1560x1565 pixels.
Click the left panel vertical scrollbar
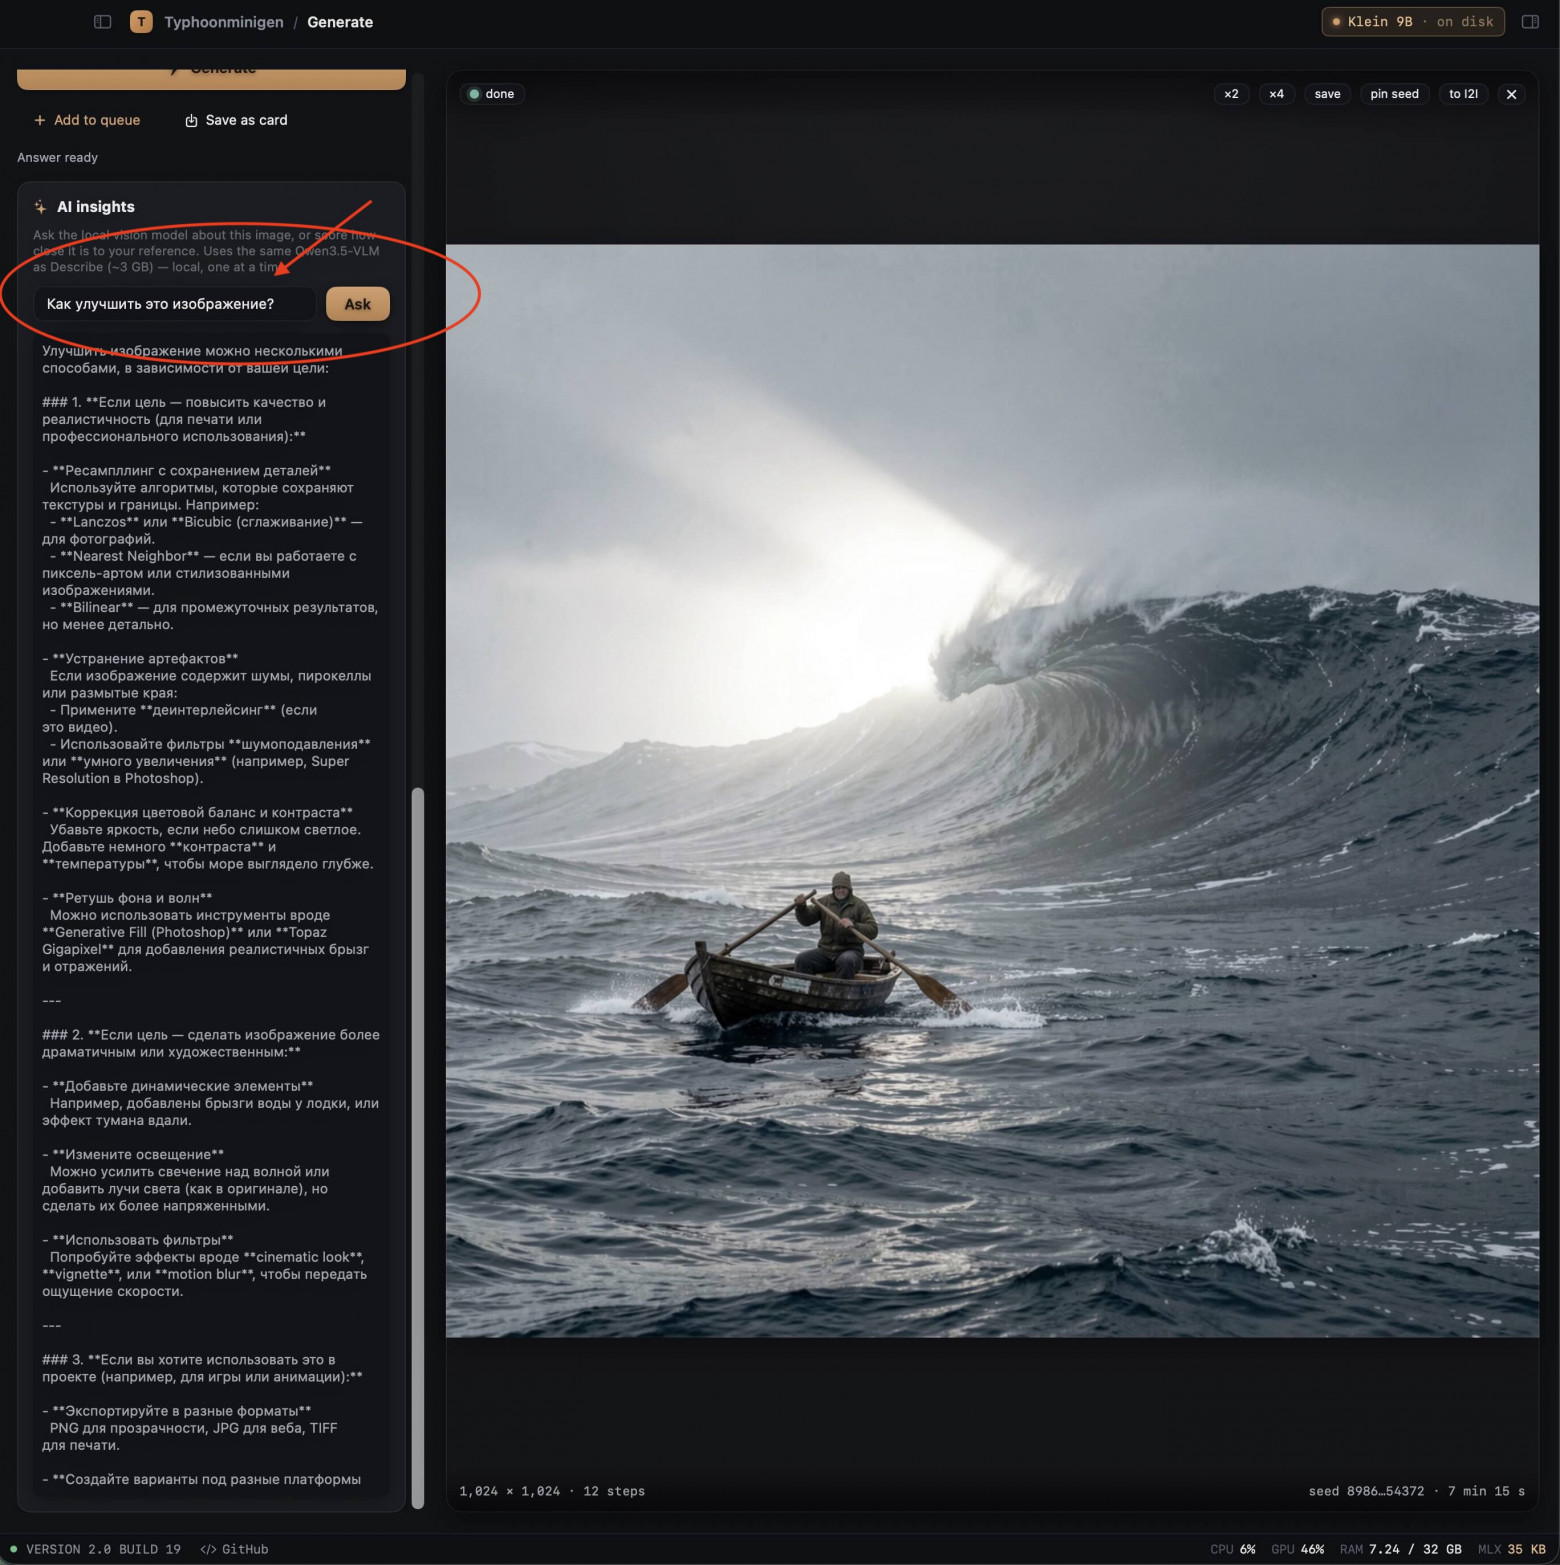click(418, 1148)
